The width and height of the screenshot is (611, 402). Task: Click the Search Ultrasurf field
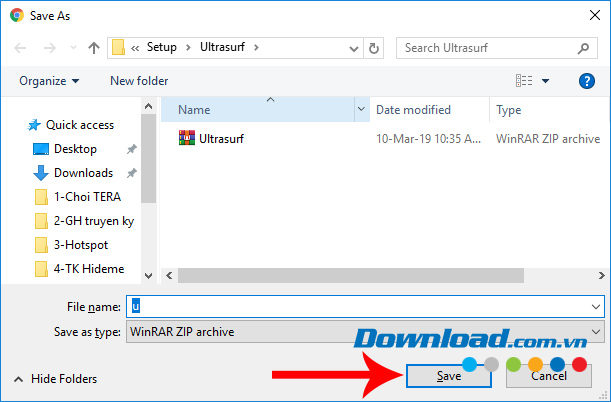pyautogui.click(x=496, y=48)
